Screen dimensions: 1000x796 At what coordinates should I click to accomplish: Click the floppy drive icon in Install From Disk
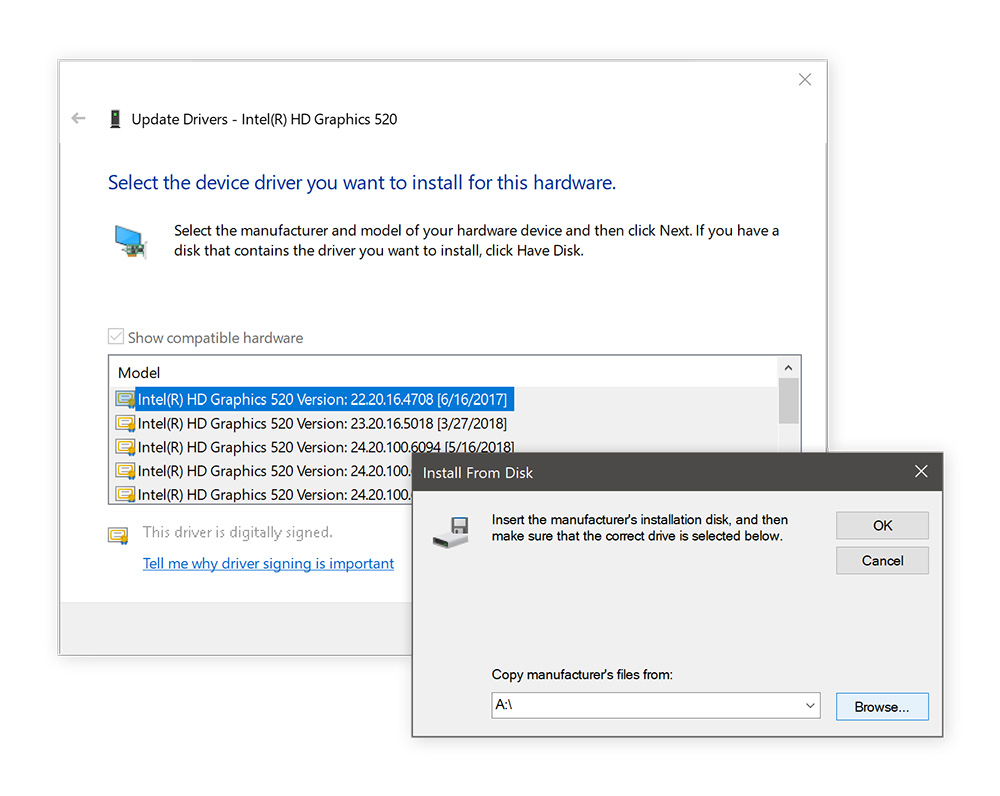pos(452,533)
